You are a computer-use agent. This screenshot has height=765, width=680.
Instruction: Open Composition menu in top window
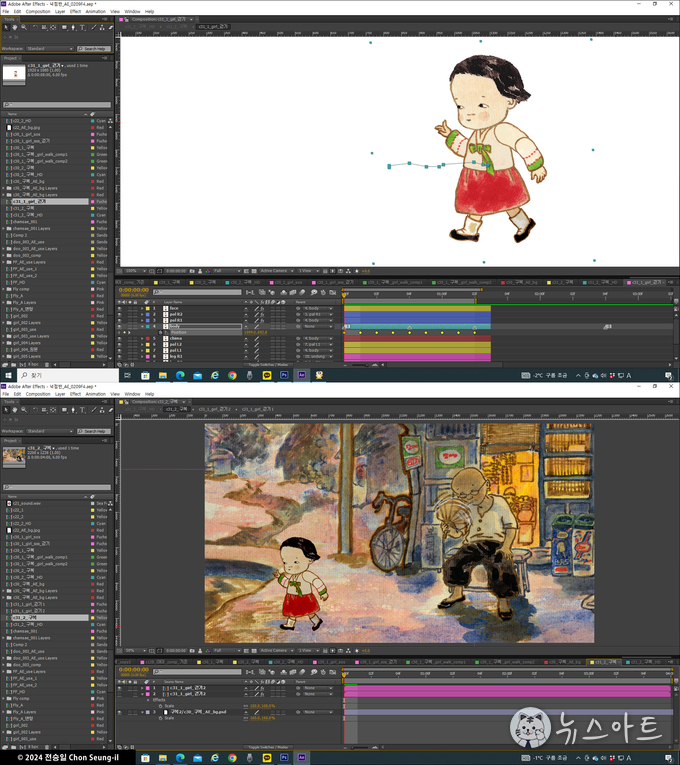[38, 11]
